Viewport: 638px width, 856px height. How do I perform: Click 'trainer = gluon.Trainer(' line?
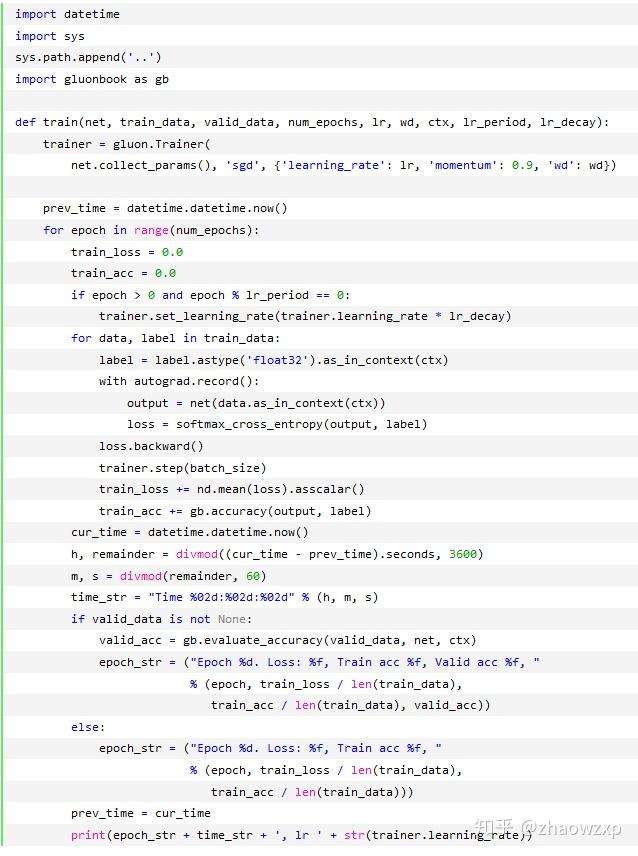click(127, 144)
